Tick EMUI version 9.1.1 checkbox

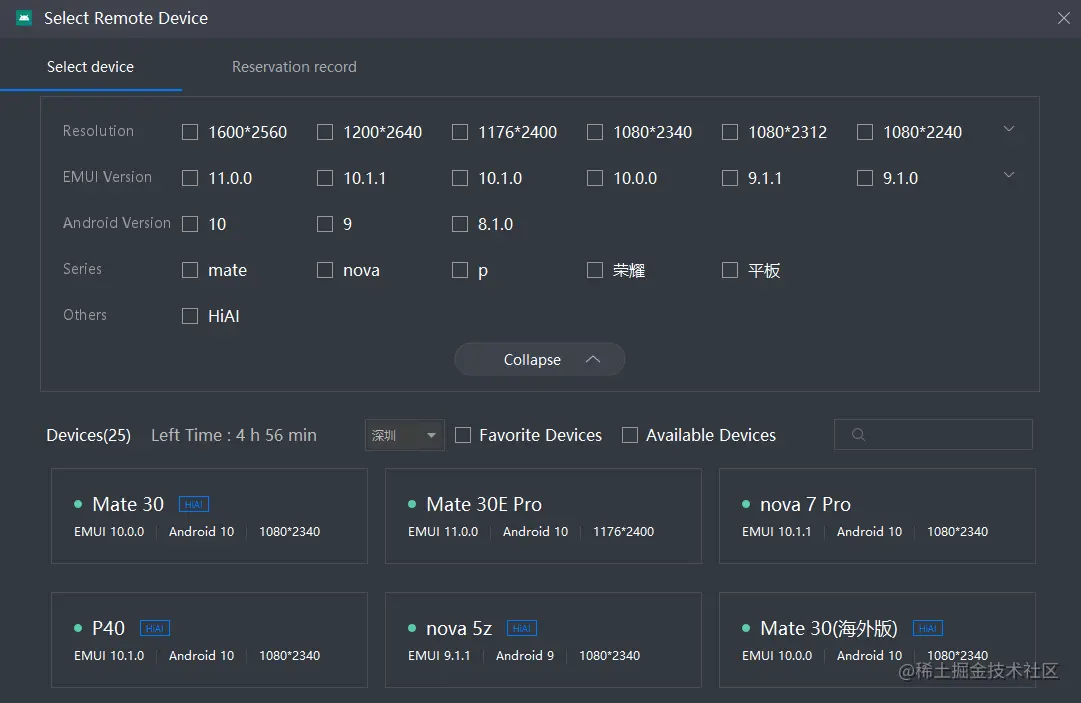730,179
